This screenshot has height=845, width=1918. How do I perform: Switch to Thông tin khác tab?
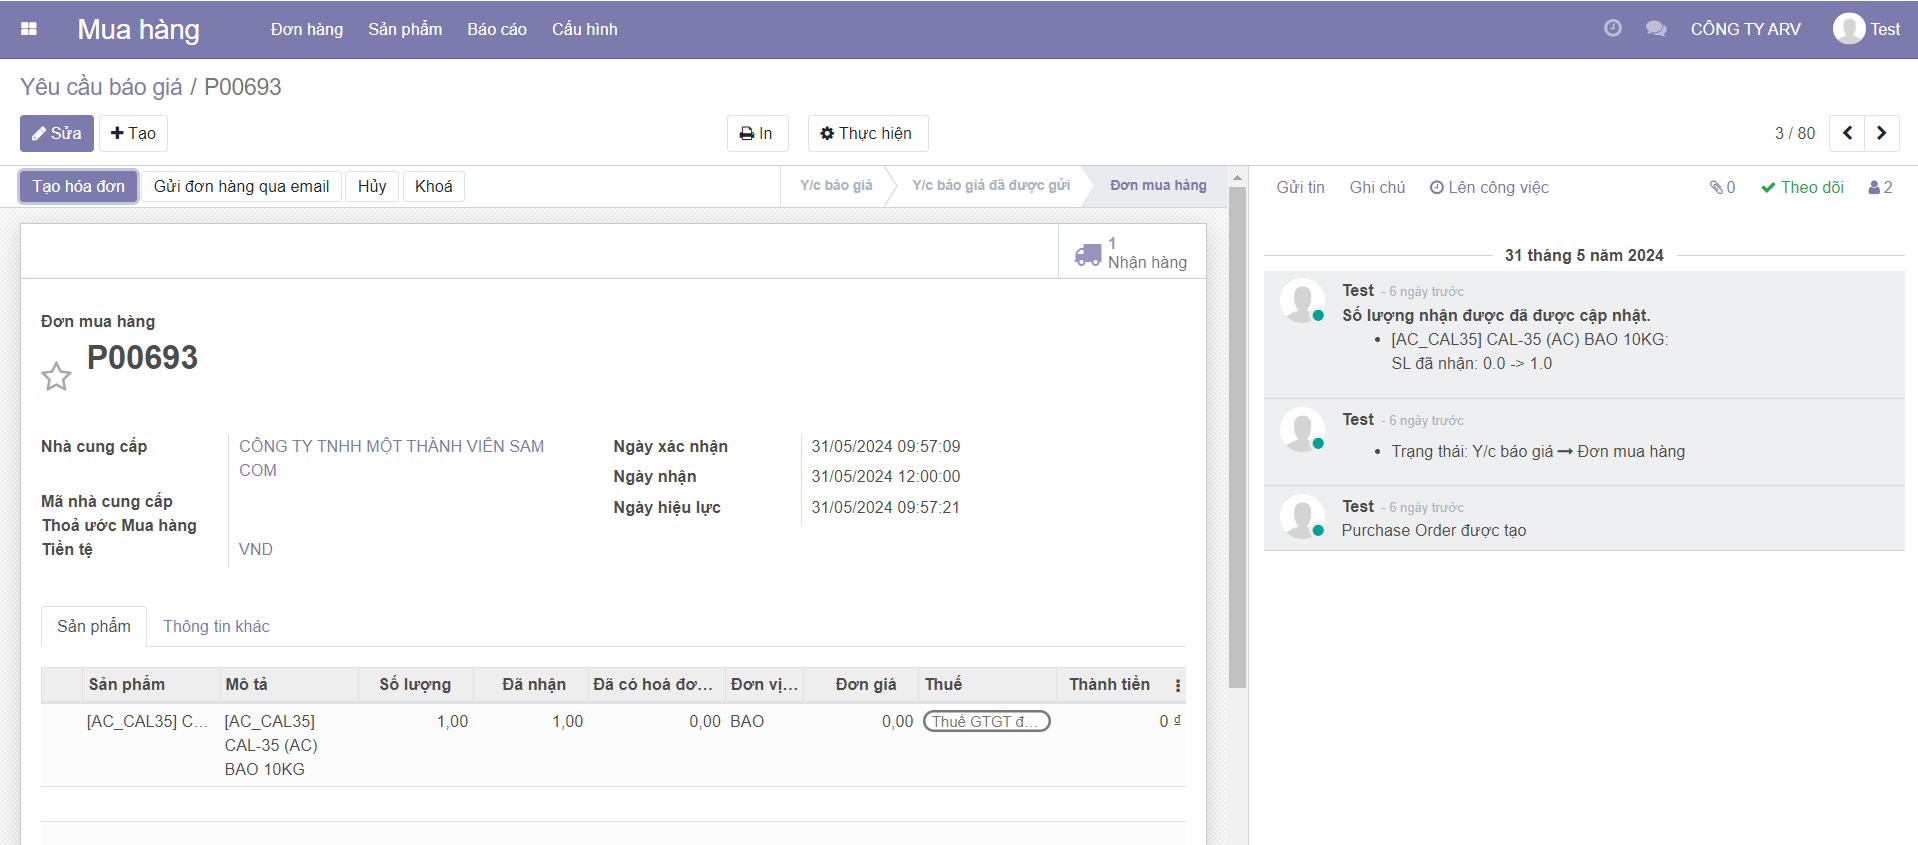tap(216, 626)
